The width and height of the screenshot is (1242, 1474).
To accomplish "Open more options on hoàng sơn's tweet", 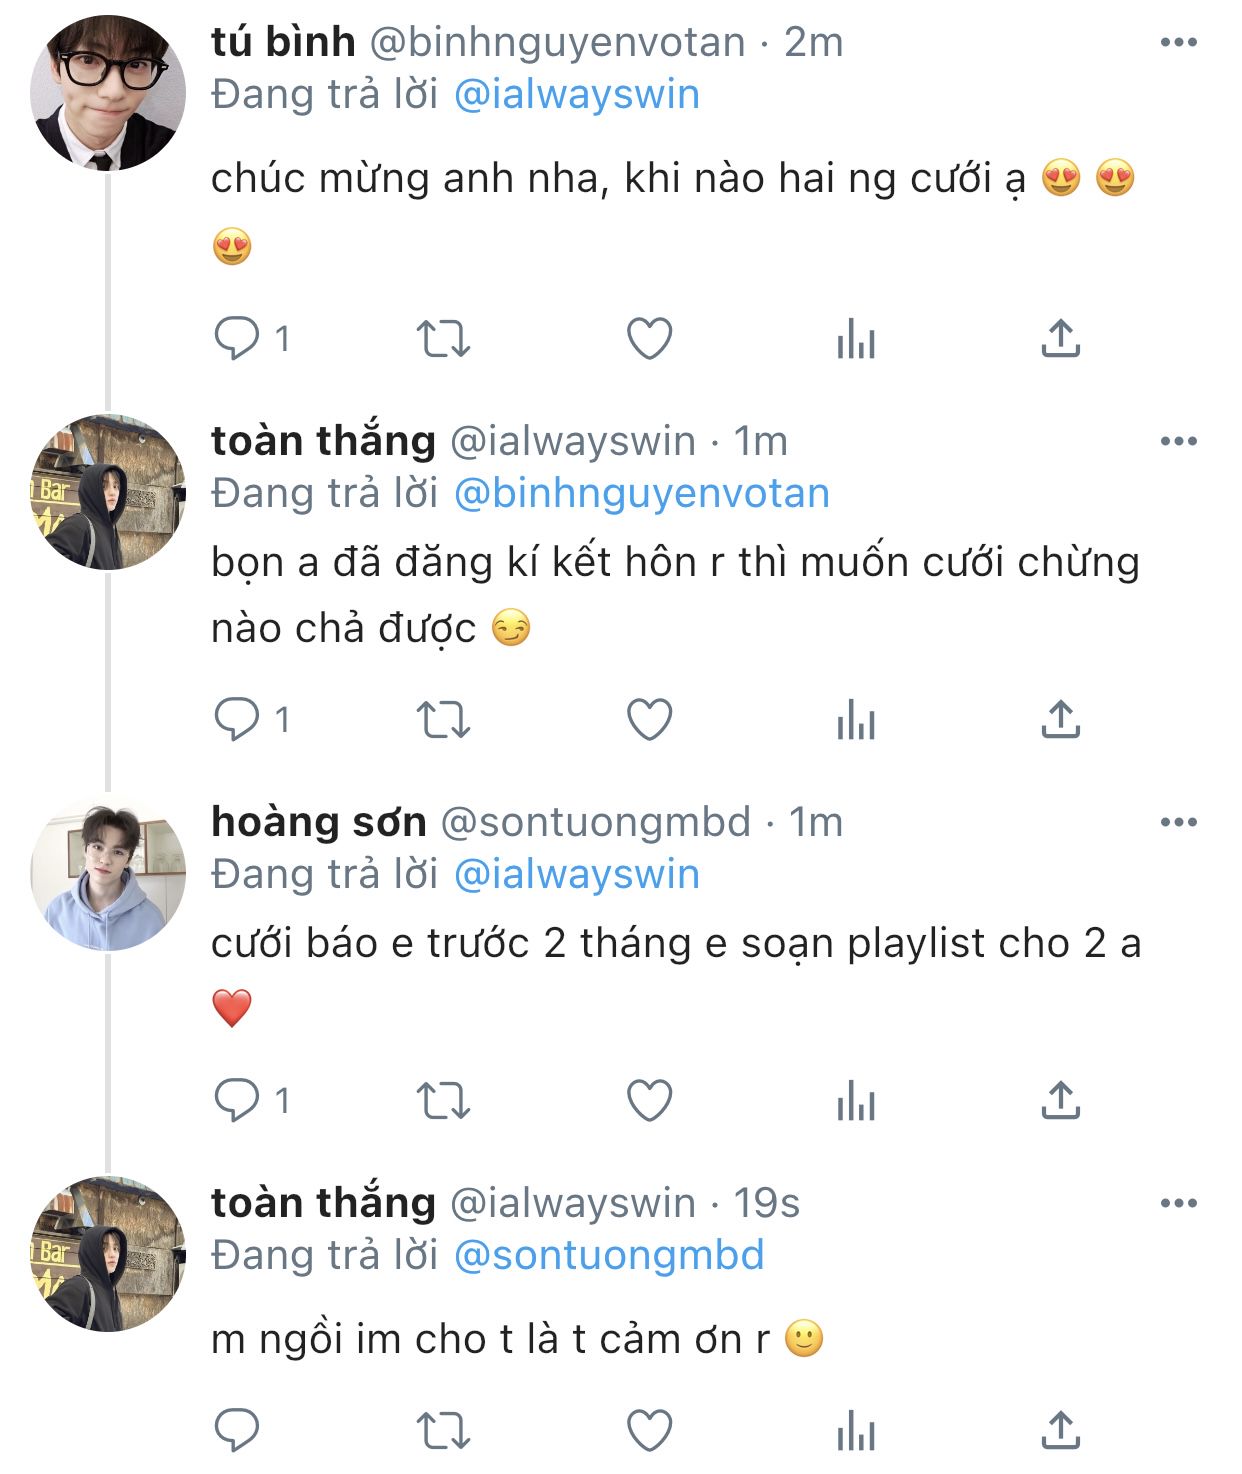I will tap(1178, 822).
